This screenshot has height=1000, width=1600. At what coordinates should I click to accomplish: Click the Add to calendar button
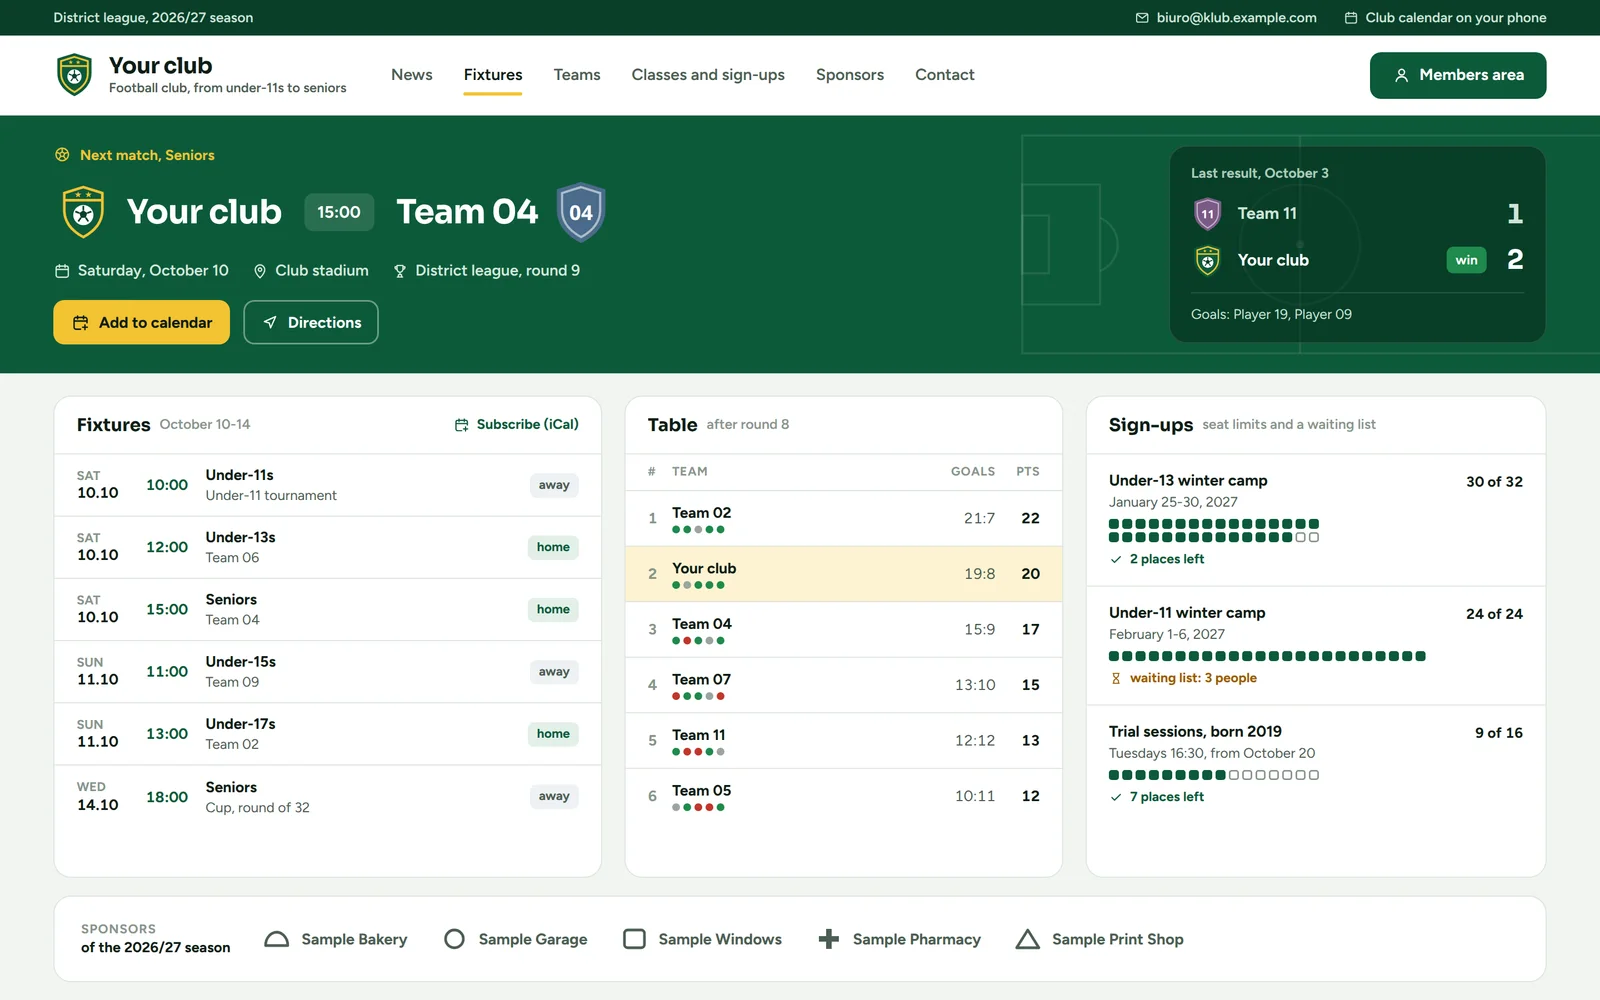coord(141,322)
